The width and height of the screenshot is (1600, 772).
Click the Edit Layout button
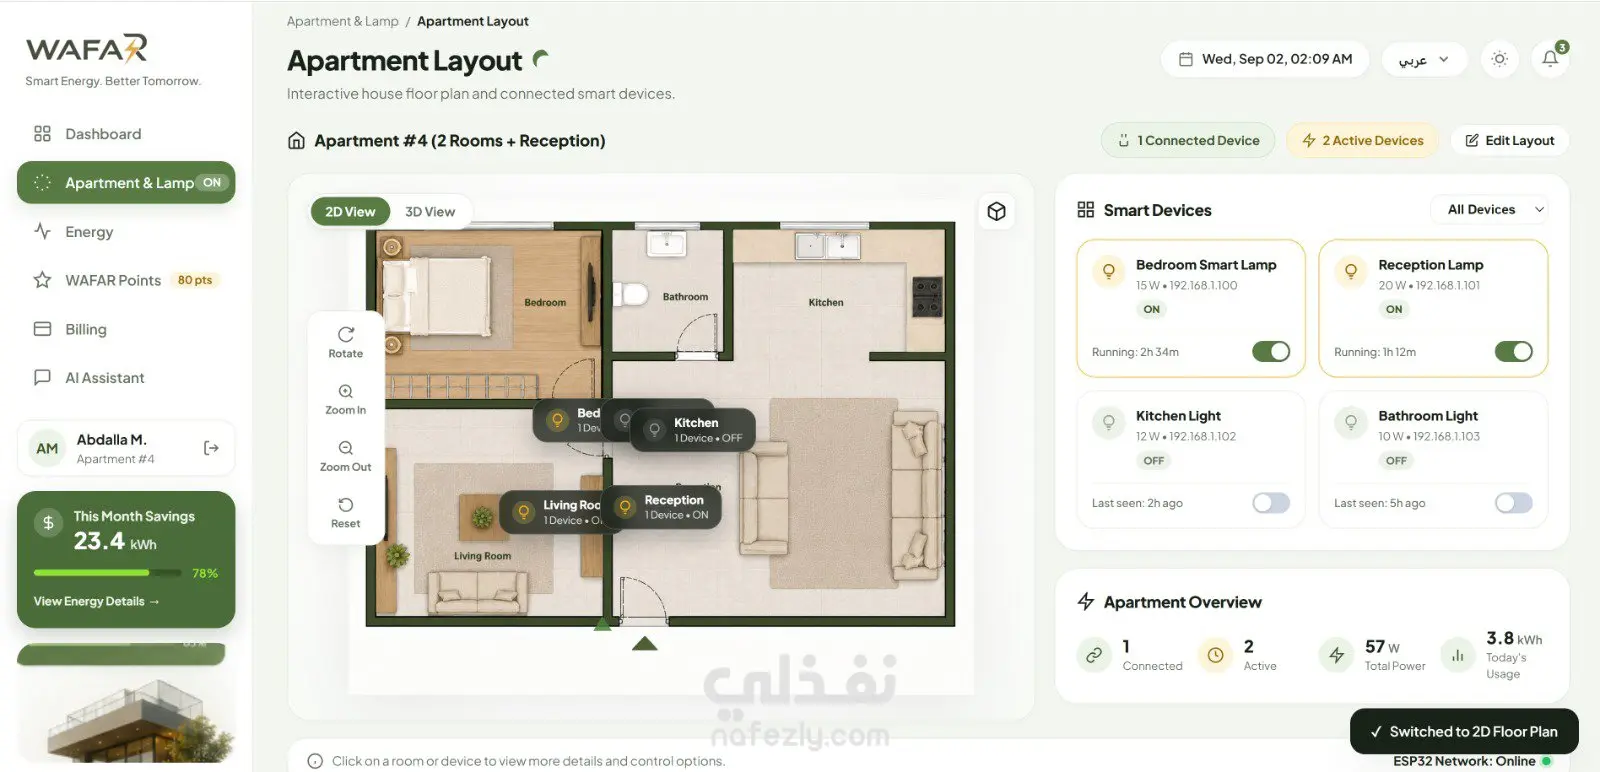1510,140
